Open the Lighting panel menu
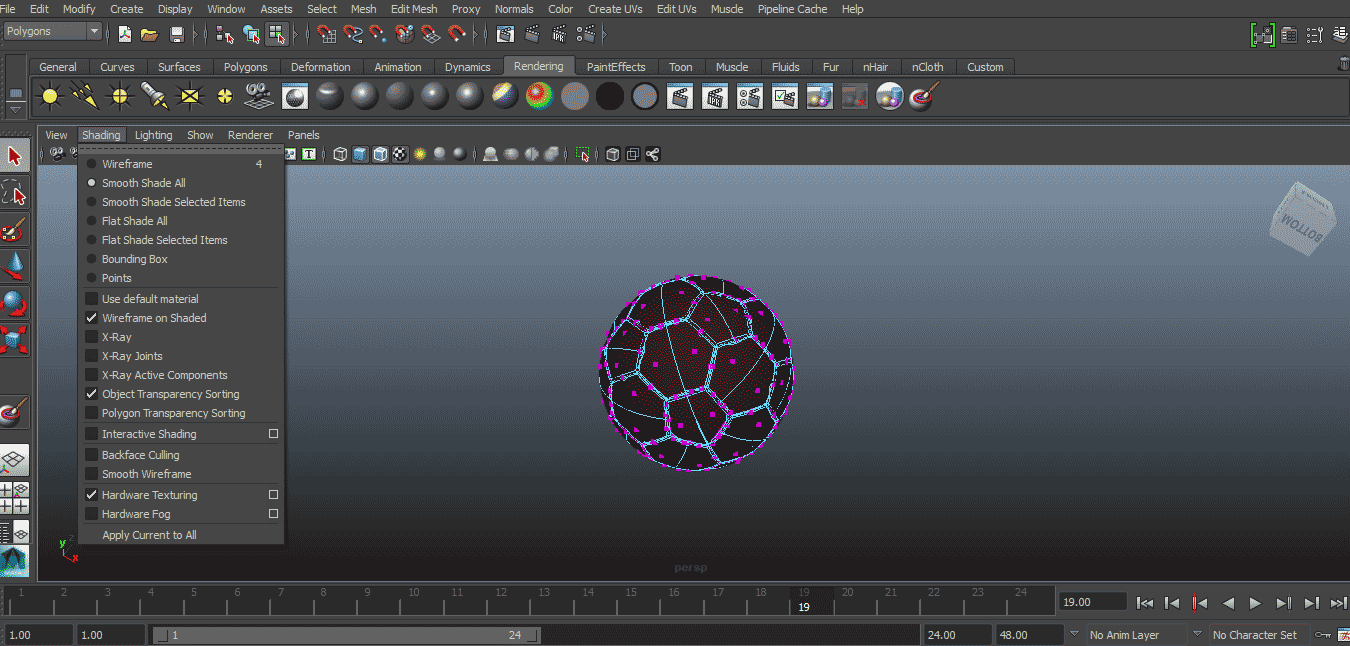The height and width of the screenshot is (646, 1350). click(153, 135)
